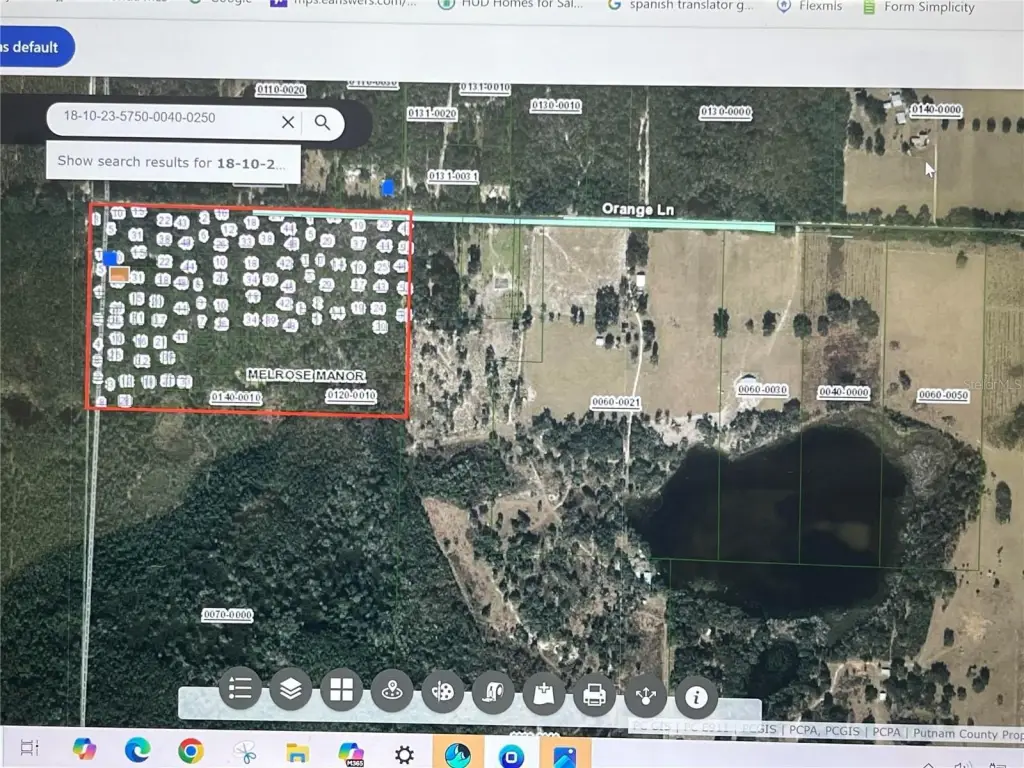1024x768 pixels.
Task: Open the map layers panel
Action: 291,689
